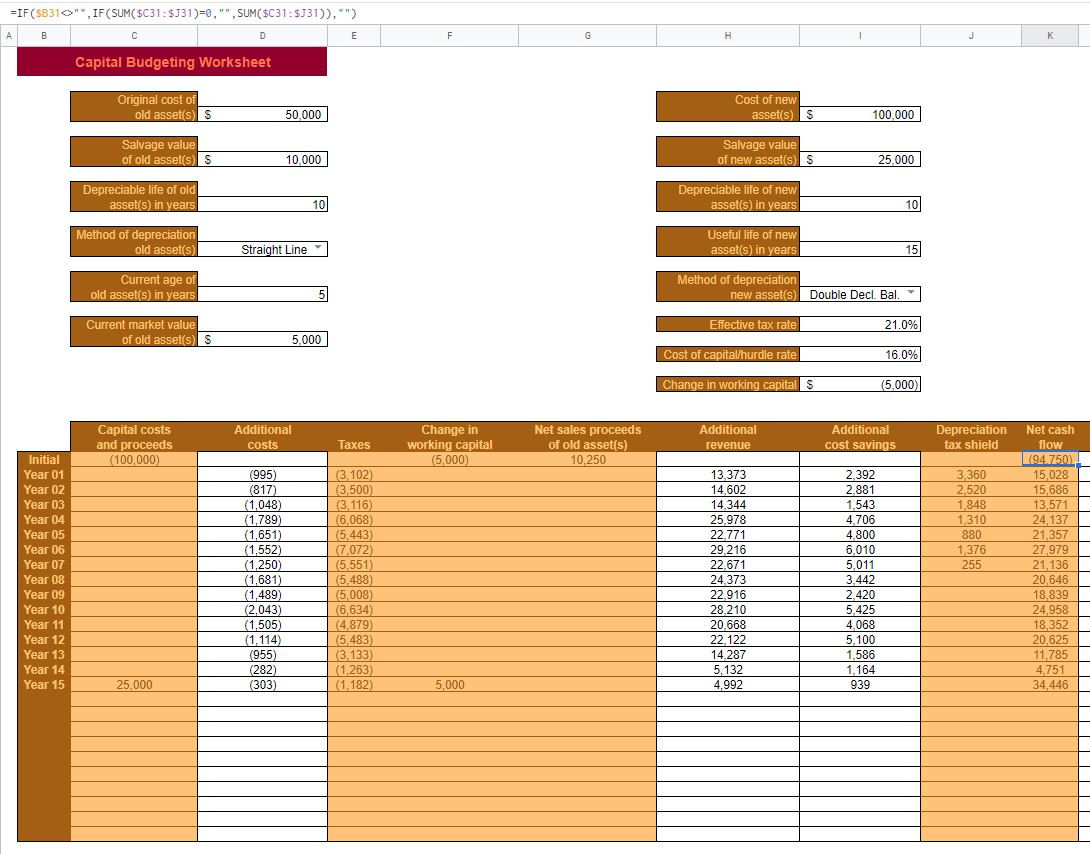This screenshot has width=1090, height=854.
Task: Select column F header
Action: coord(449,35)
